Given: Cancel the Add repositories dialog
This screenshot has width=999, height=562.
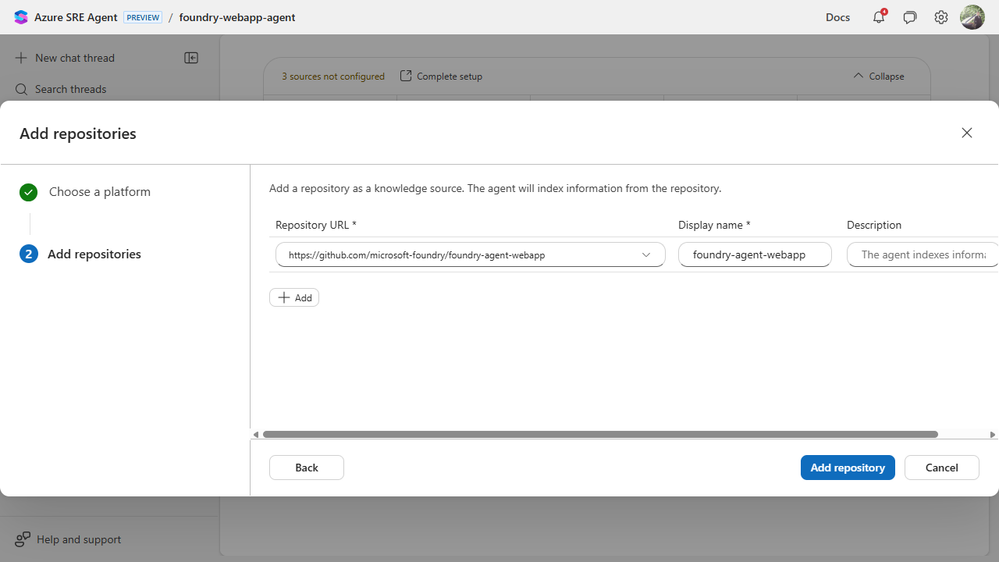Looking at the screenshot, I should [942, 468].
